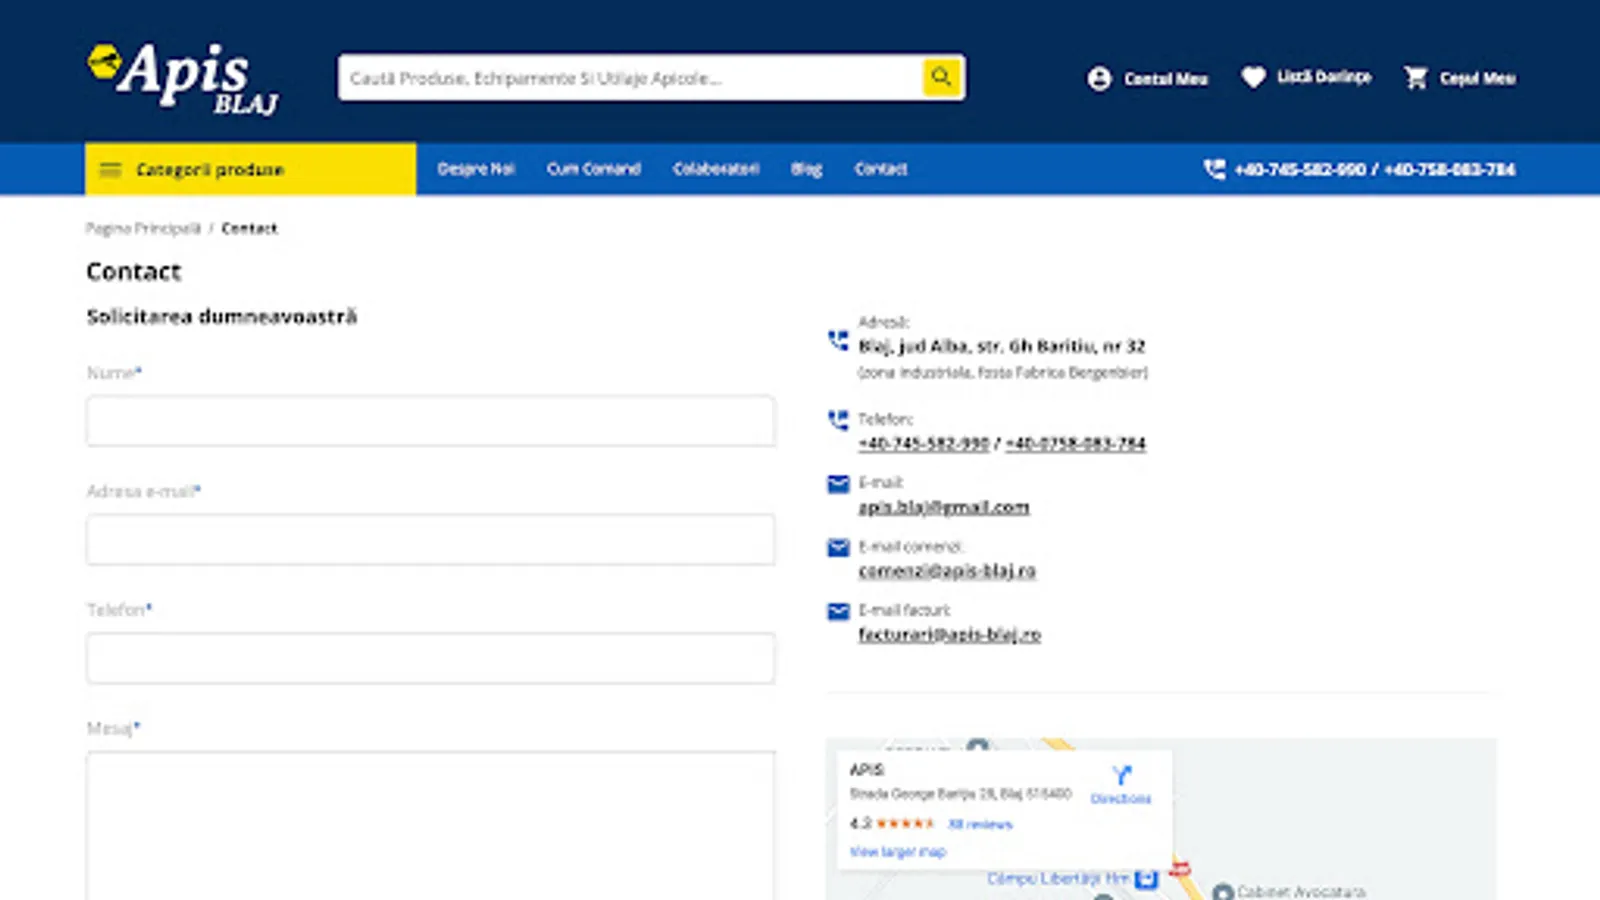Go to the Cum Comand page
This screenshot has height=900, width=1600.
pos(594,169)
